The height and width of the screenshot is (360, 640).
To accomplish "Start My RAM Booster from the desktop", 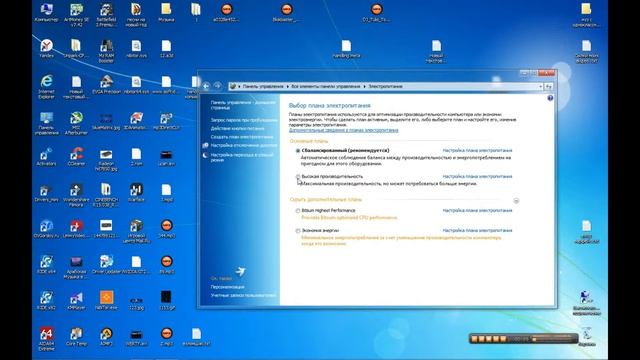I will tap(106, 51).
